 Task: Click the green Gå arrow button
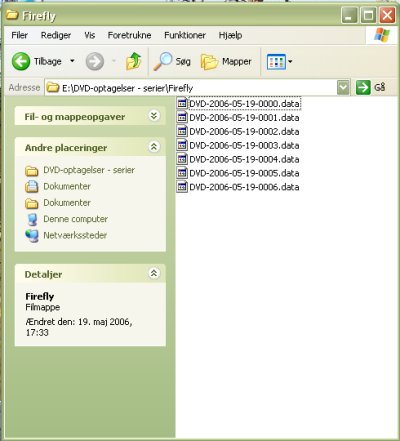tap(363, 87)
